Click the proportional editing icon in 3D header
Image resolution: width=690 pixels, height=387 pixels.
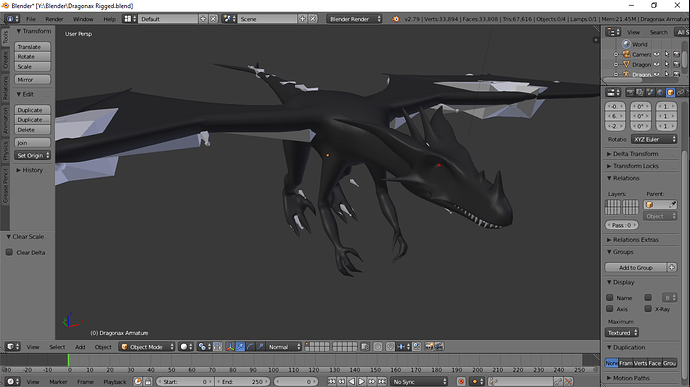[x=378, y=347]
